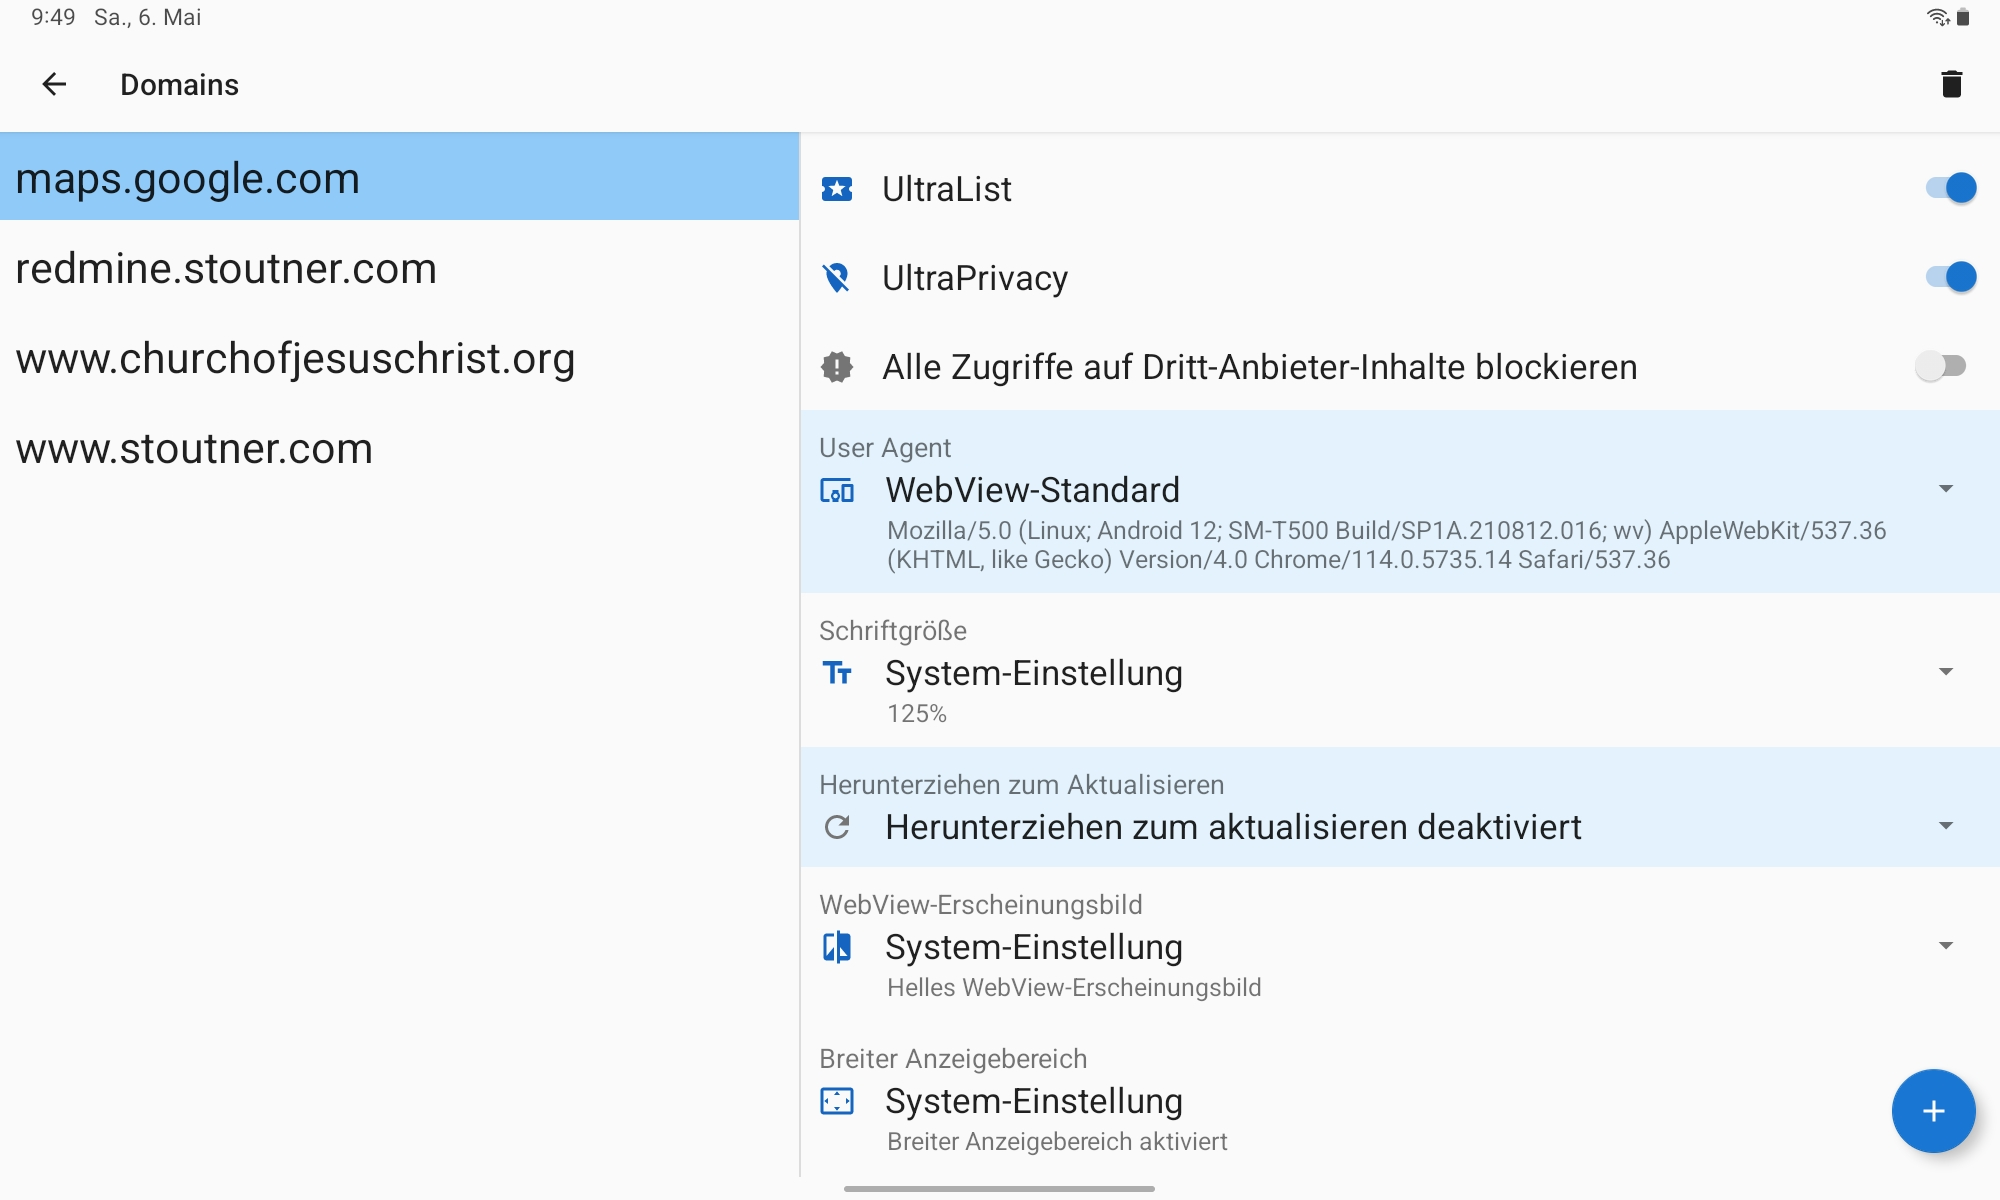This screenshot has width=2000, height=1200.
Task: Disable the UltraList switch
Action: [1950, 188]
